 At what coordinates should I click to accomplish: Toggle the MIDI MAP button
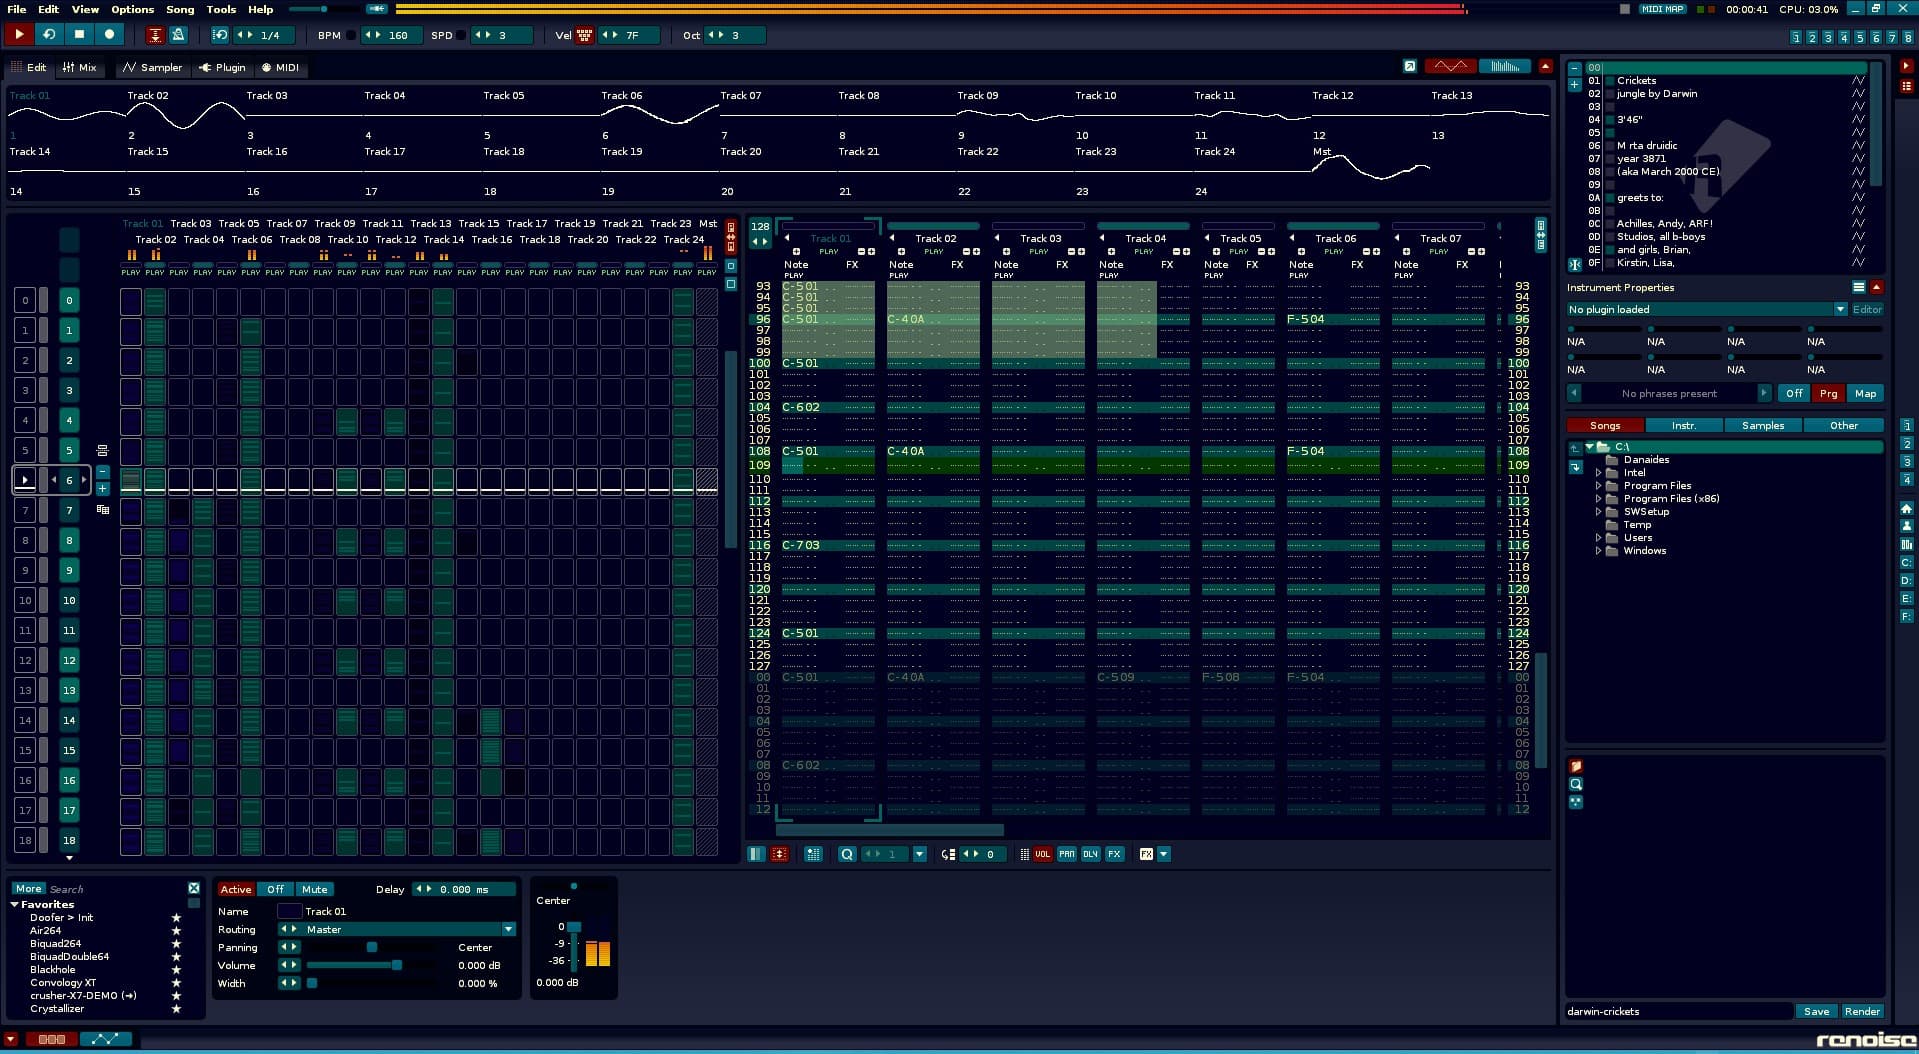coord(1662,9)
